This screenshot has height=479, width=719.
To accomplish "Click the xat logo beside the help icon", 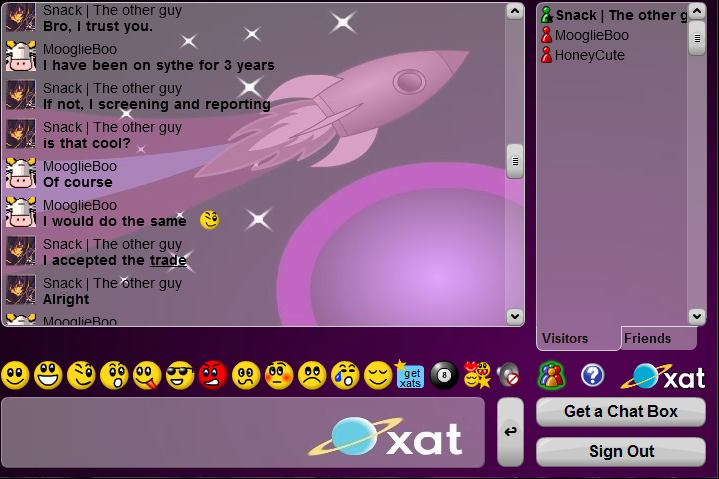I will 663,376.
